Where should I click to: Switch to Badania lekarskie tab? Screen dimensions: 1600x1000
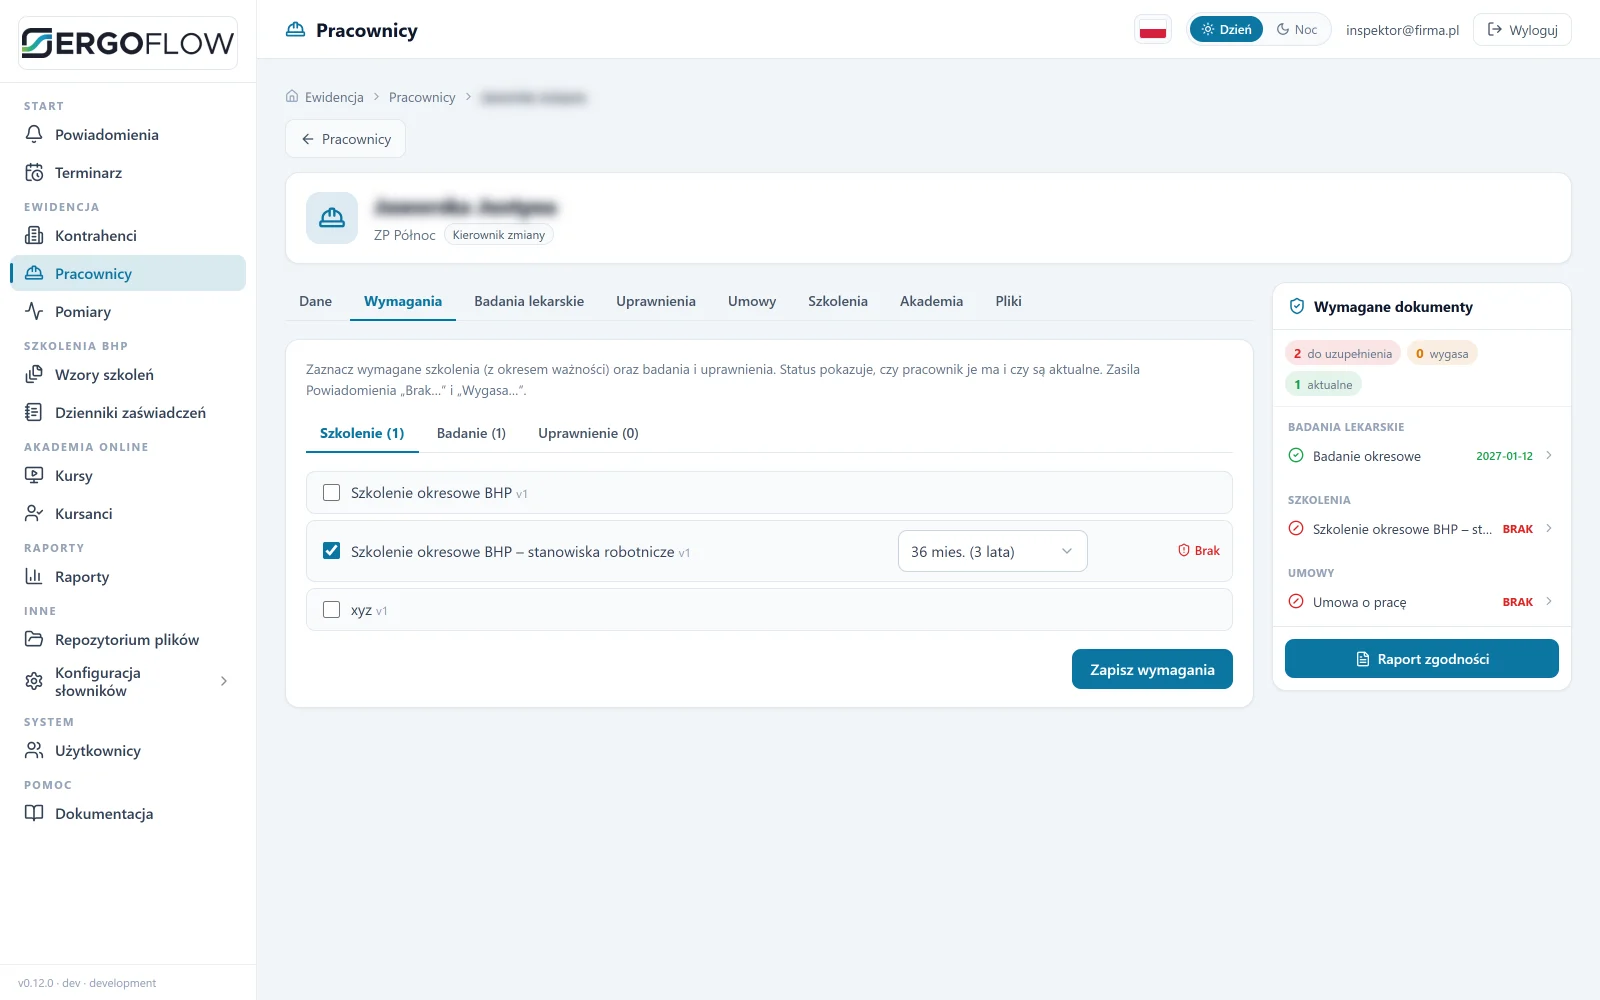[x=529, y=301]
